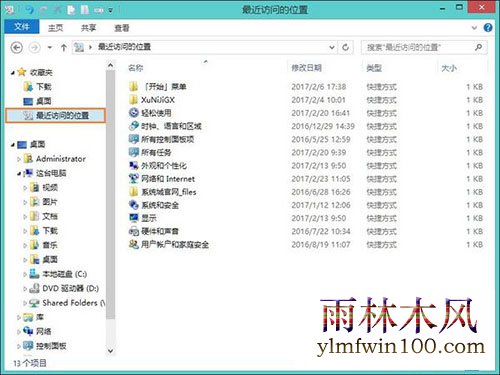
Task: Select the 文档 folder in tree
Action: click(50, 216)
